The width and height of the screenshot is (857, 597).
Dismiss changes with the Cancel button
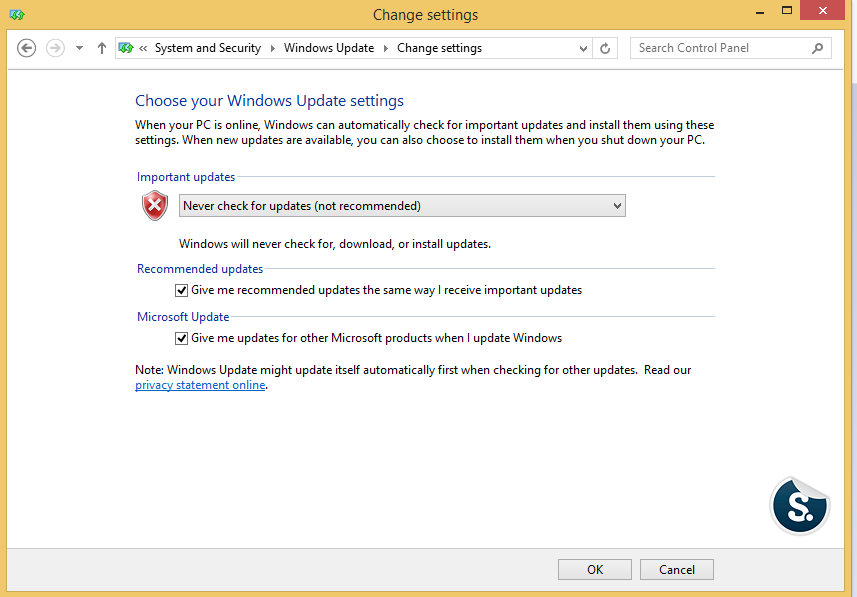pyautogui.click(x=676, y=569)
